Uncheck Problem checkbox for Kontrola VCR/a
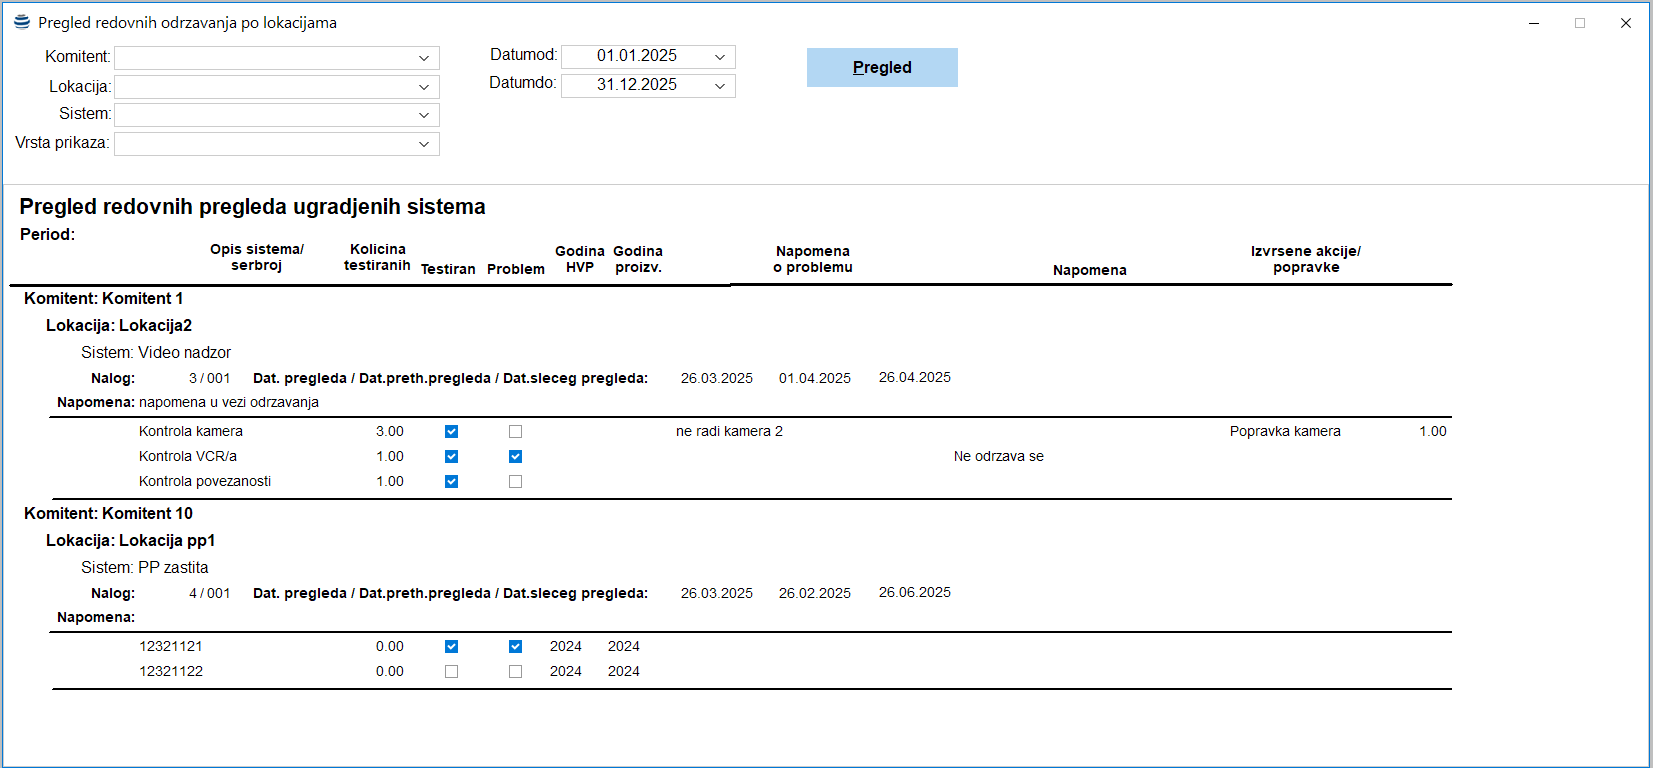Viewport: 1653px width, 768px height. click(x=515, y=457)
